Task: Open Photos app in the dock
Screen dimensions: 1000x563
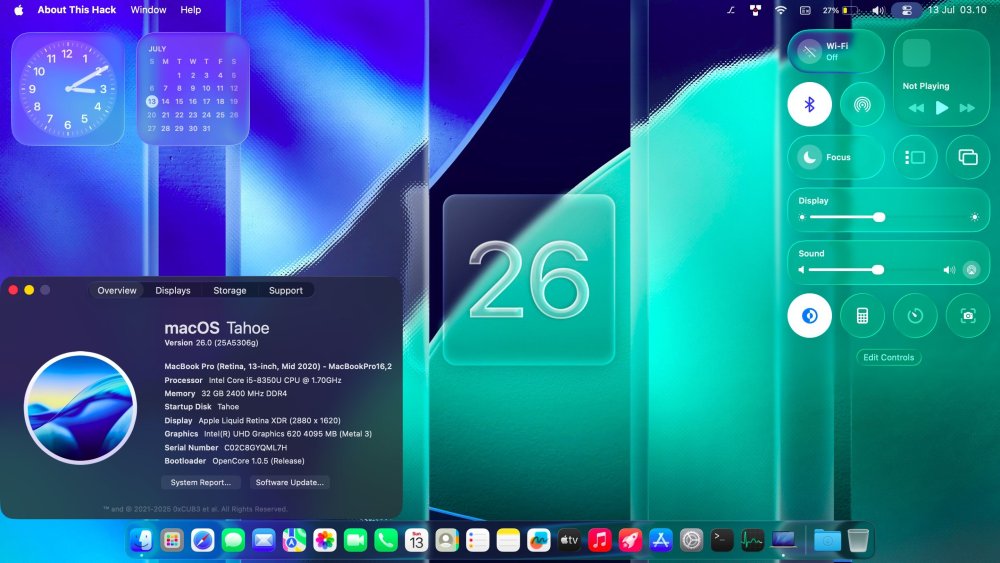Action: point(325,541)
